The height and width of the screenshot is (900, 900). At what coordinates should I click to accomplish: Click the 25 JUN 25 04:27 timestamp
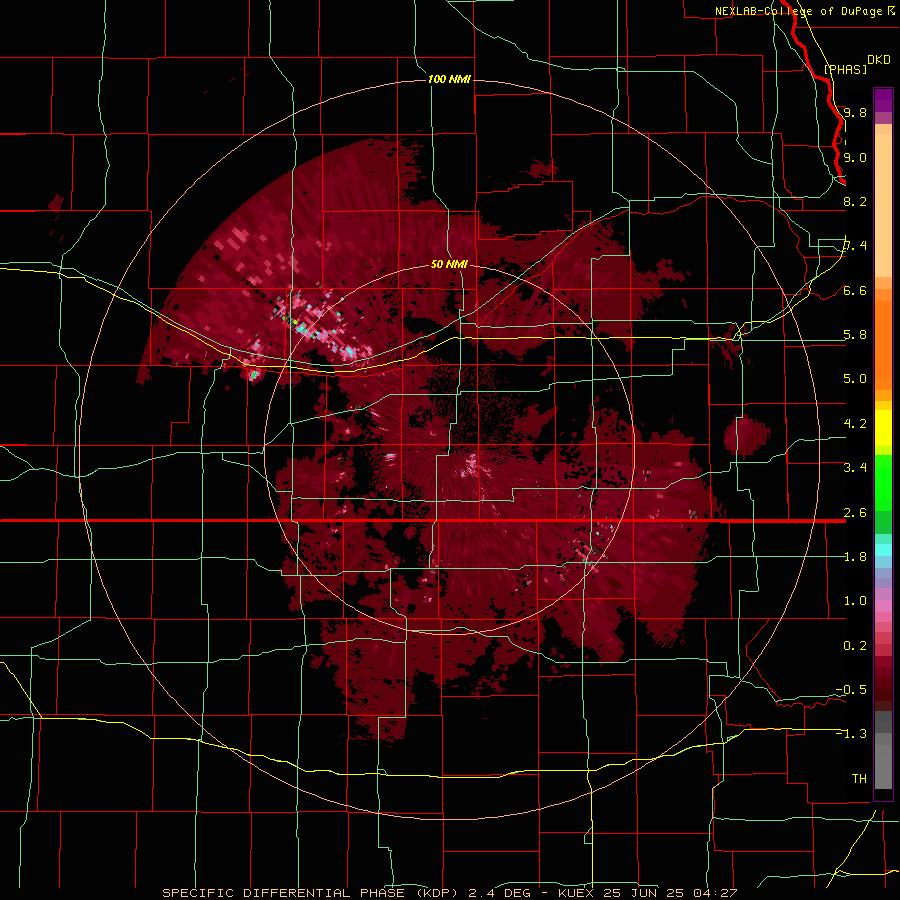(x=670, y=893)
